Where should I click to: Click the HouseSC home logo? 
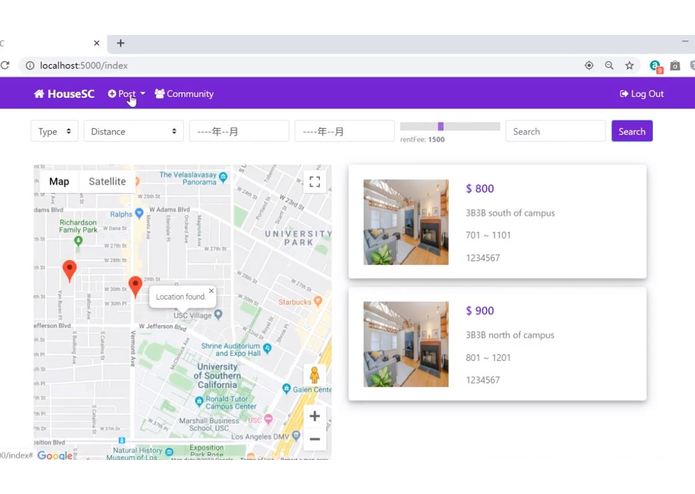[x=64, y=94]
